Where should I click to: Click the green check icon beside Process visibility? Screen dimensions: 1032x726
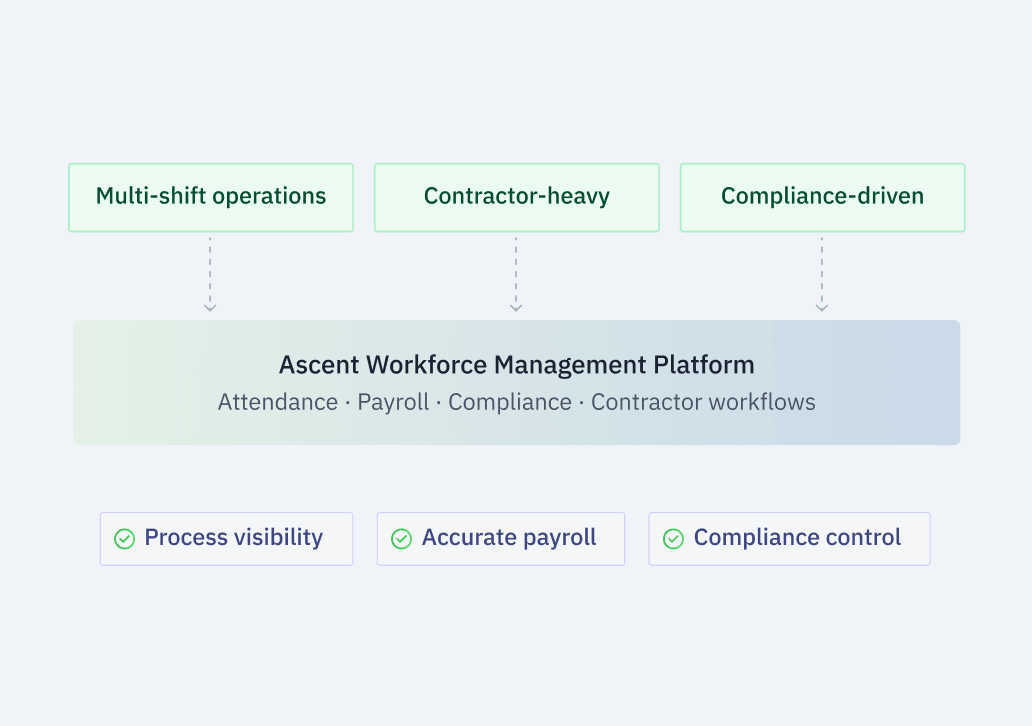[124, 538]
